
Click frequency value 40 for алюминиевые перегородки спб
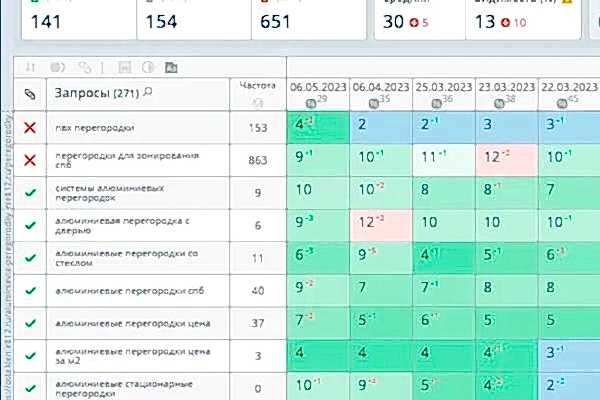pos(258,291)
